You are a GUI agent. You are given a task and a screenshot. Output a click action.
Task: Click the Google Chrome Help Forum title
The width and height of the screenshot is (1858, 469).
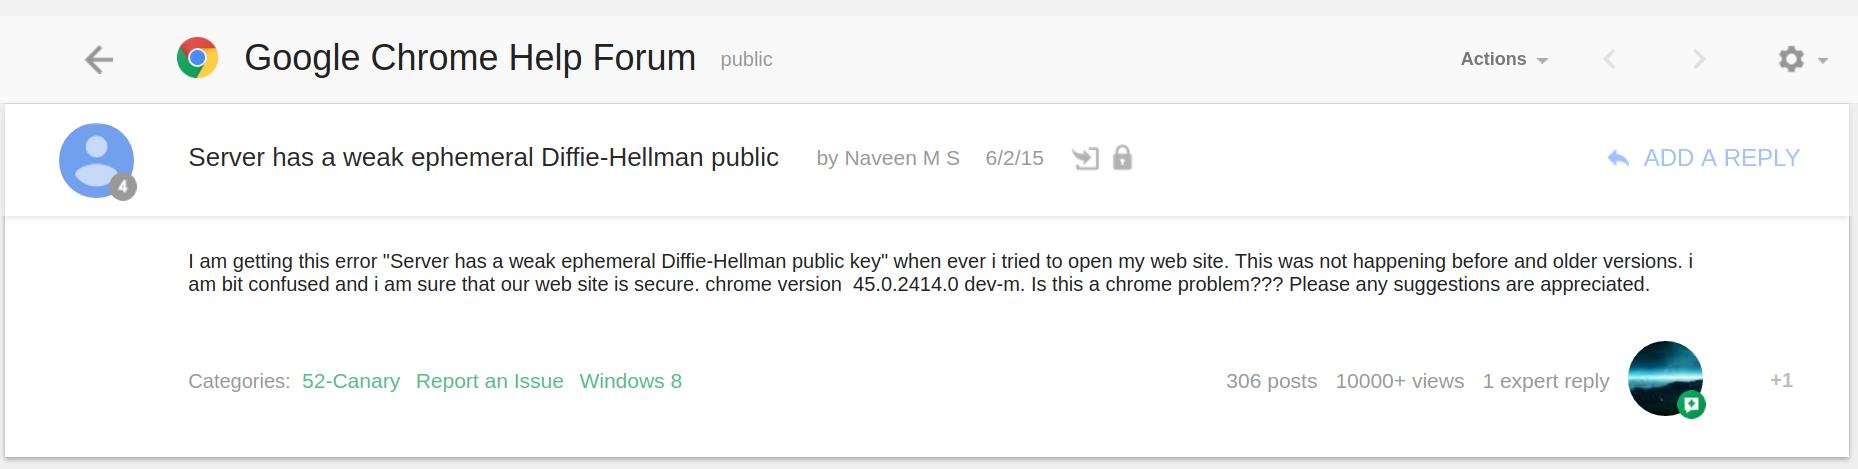coord(469,58)
